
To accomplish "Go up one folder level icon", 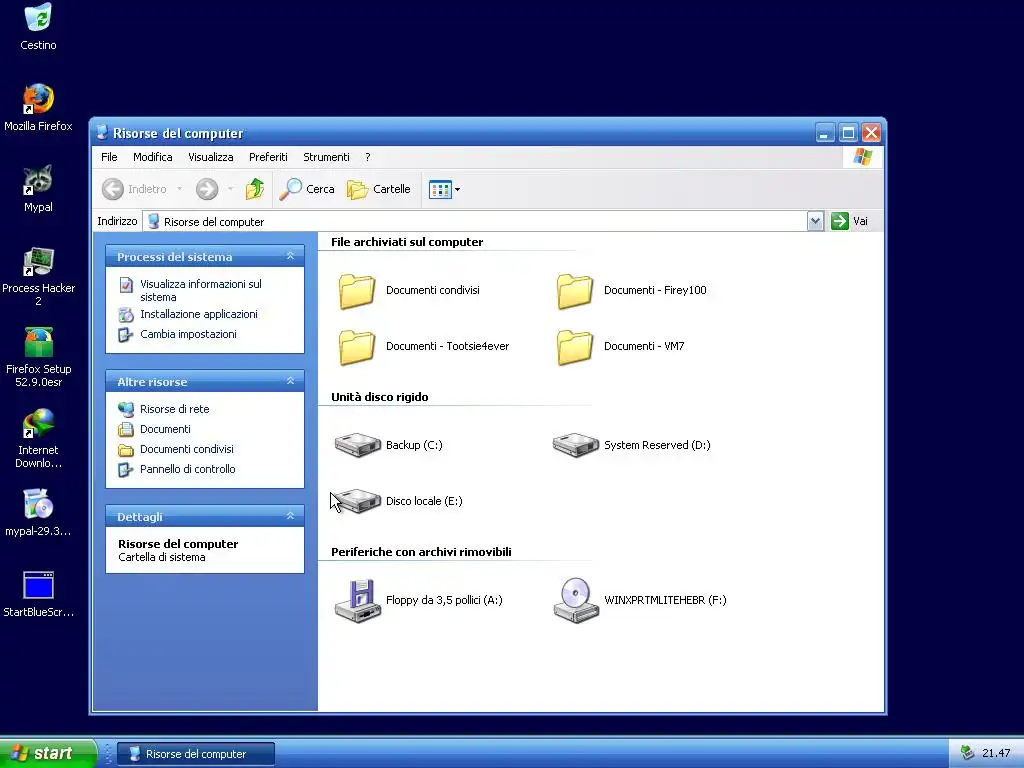I will pos(255,189).
